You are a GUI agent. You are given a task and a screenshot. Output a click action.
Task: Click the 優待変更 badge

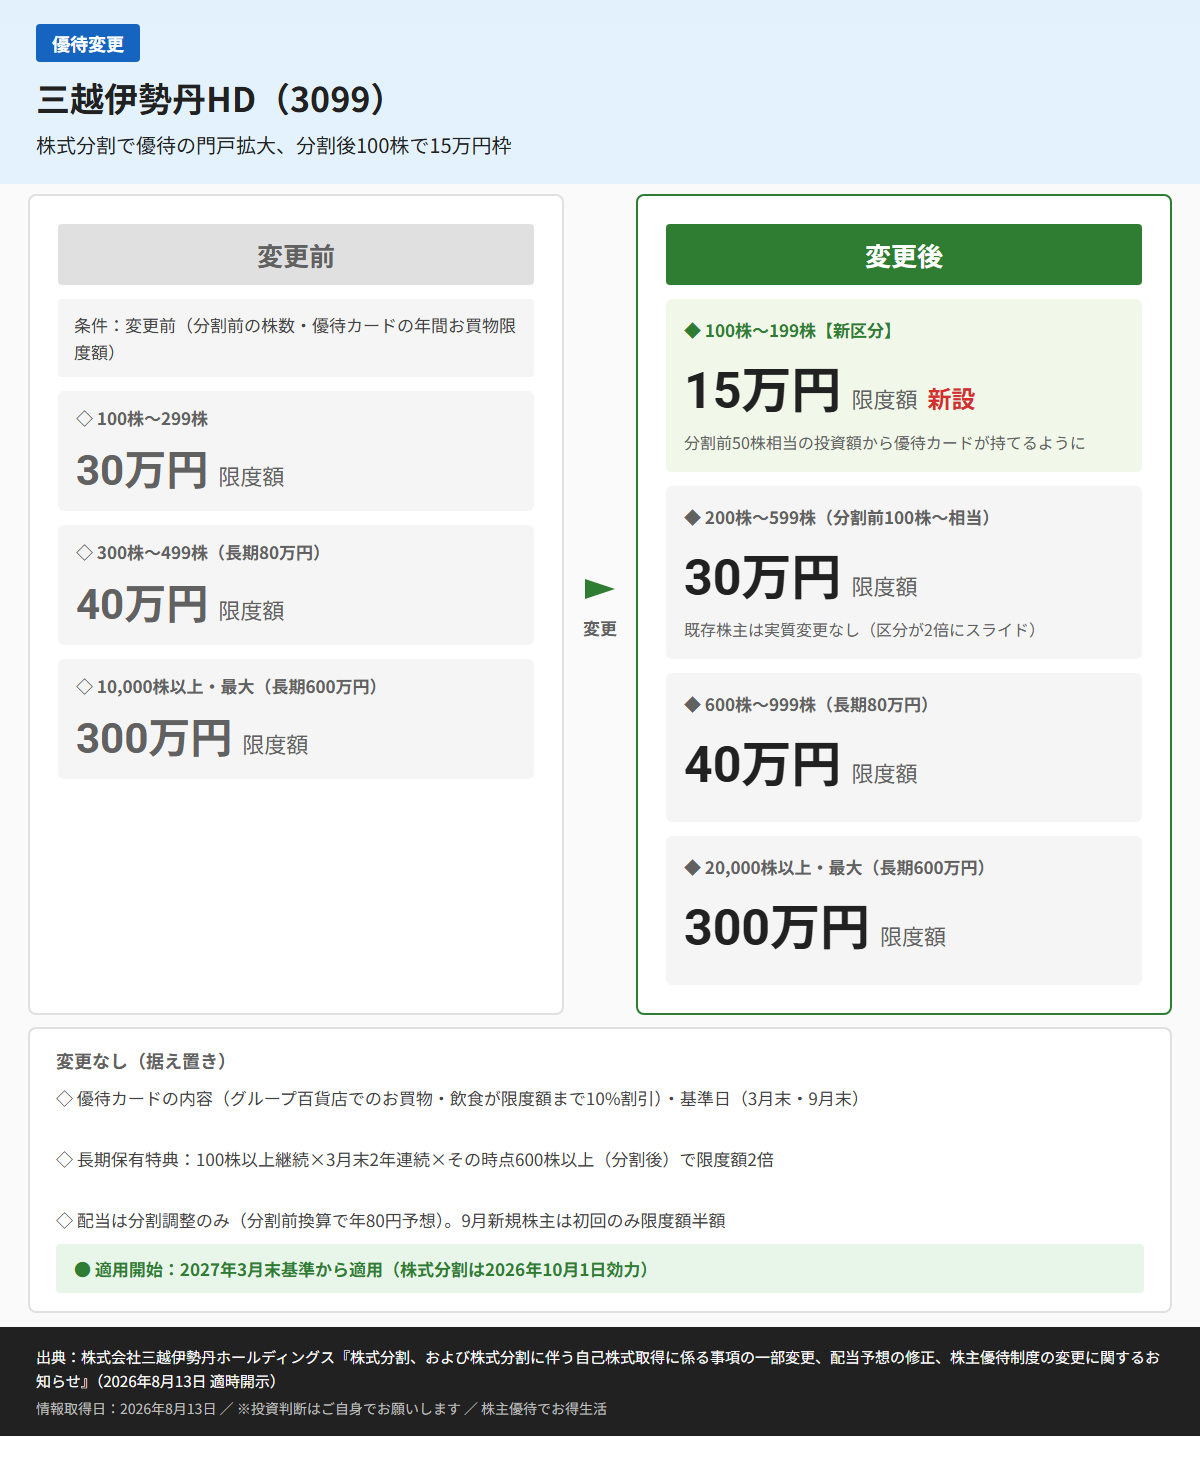pos(88,43)
